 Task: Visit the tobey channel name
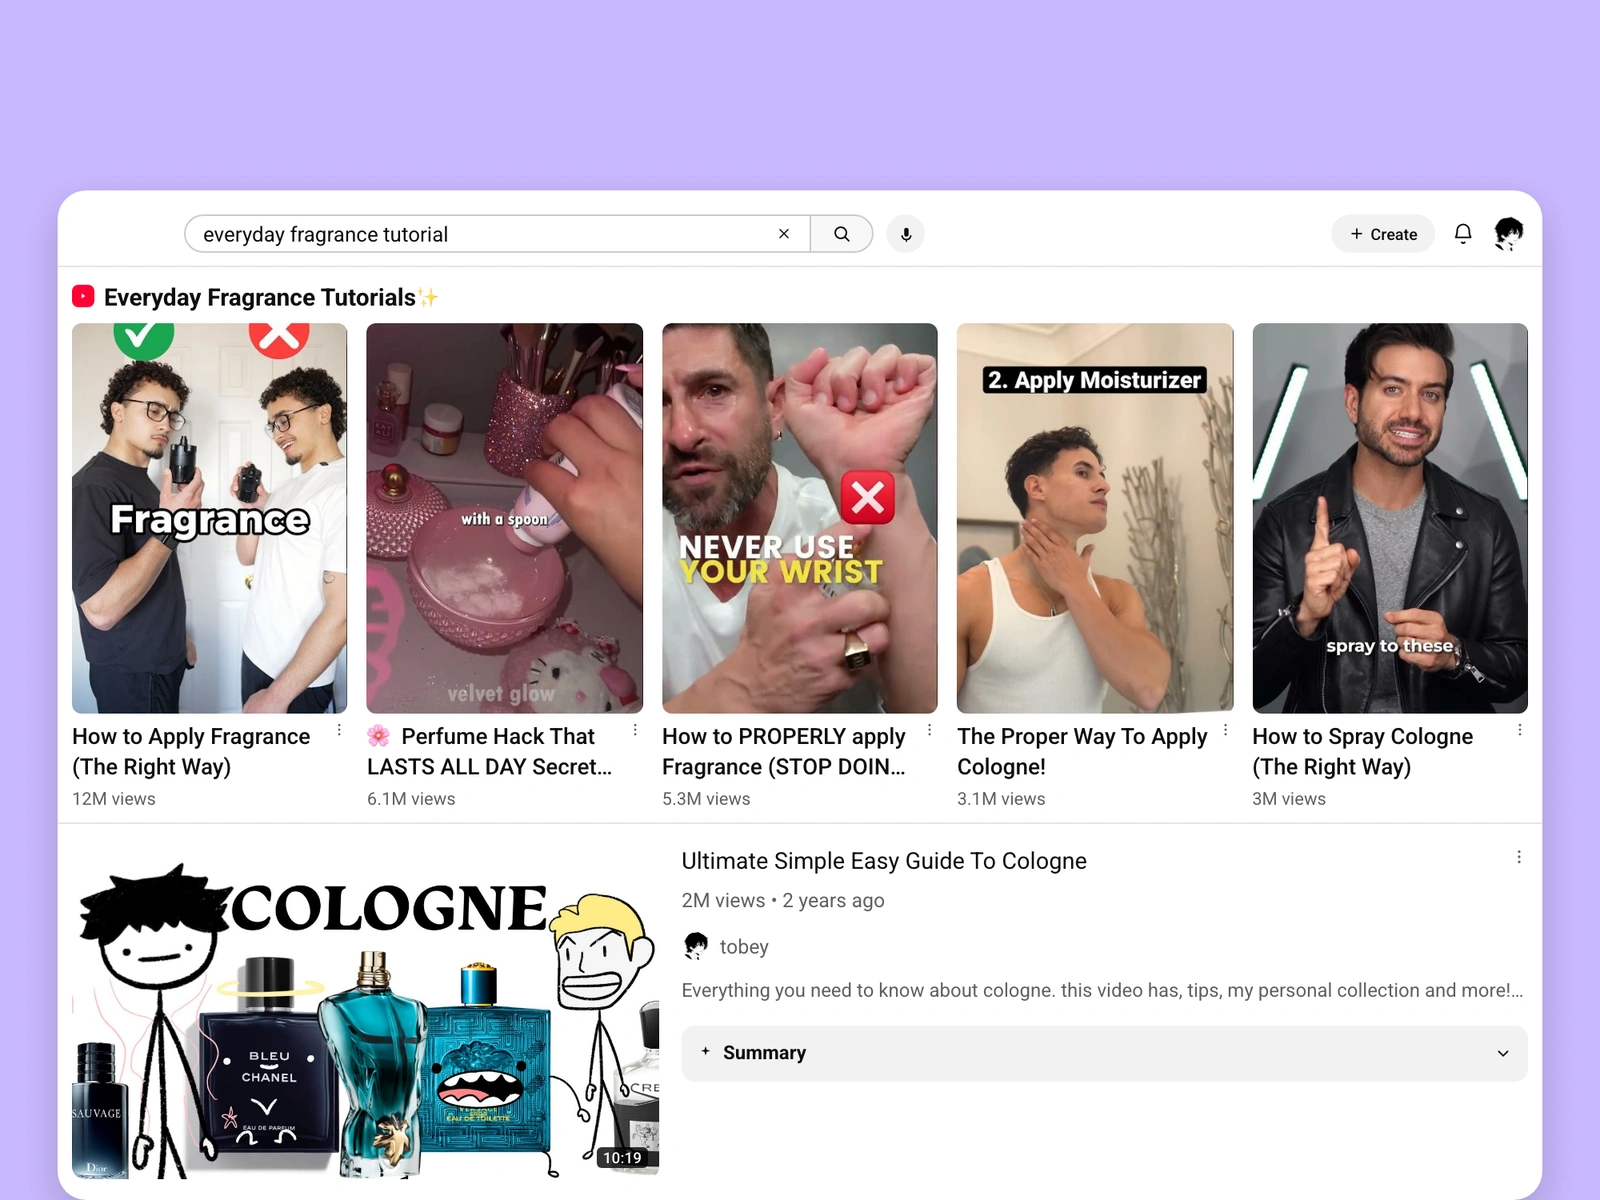coord(744,947)
